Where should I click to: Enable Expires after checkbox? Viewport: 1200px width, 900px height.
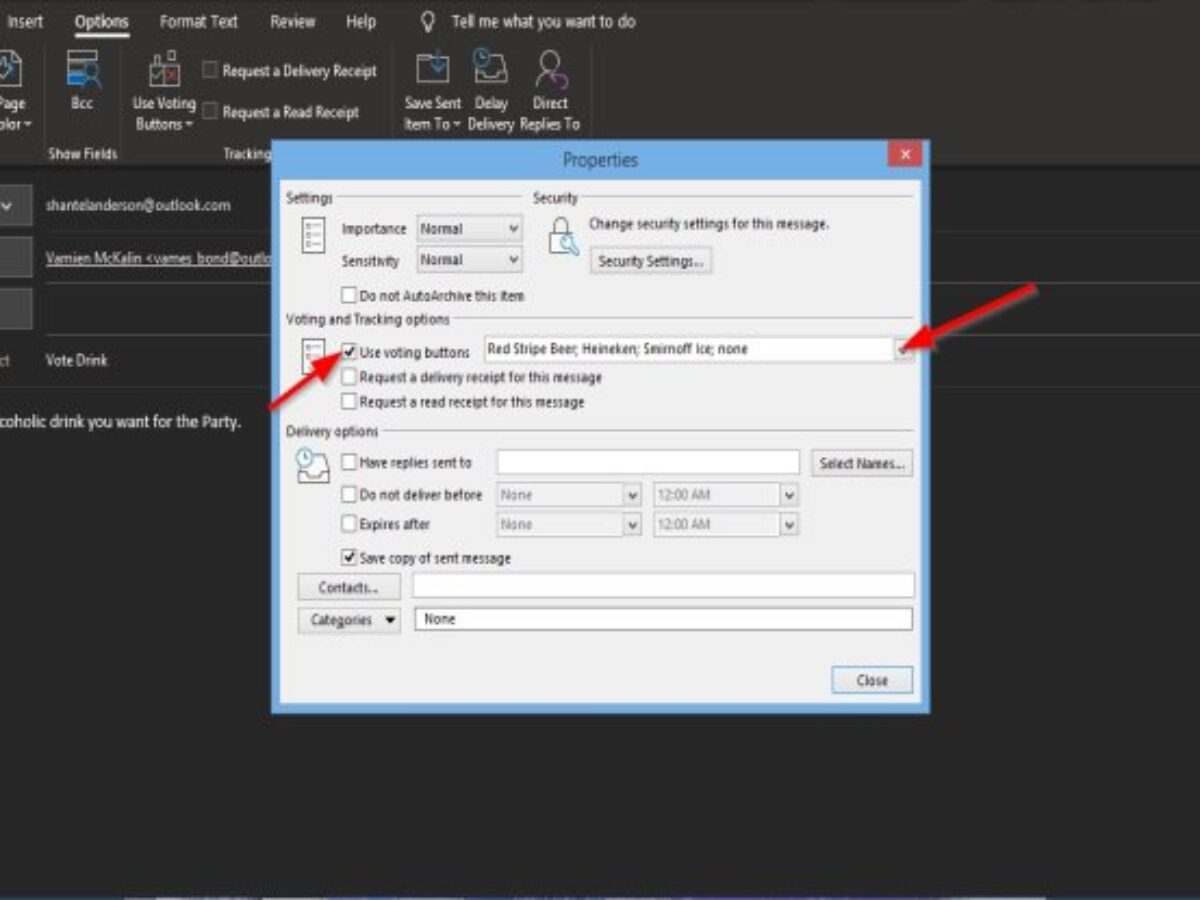pos(349,524)
